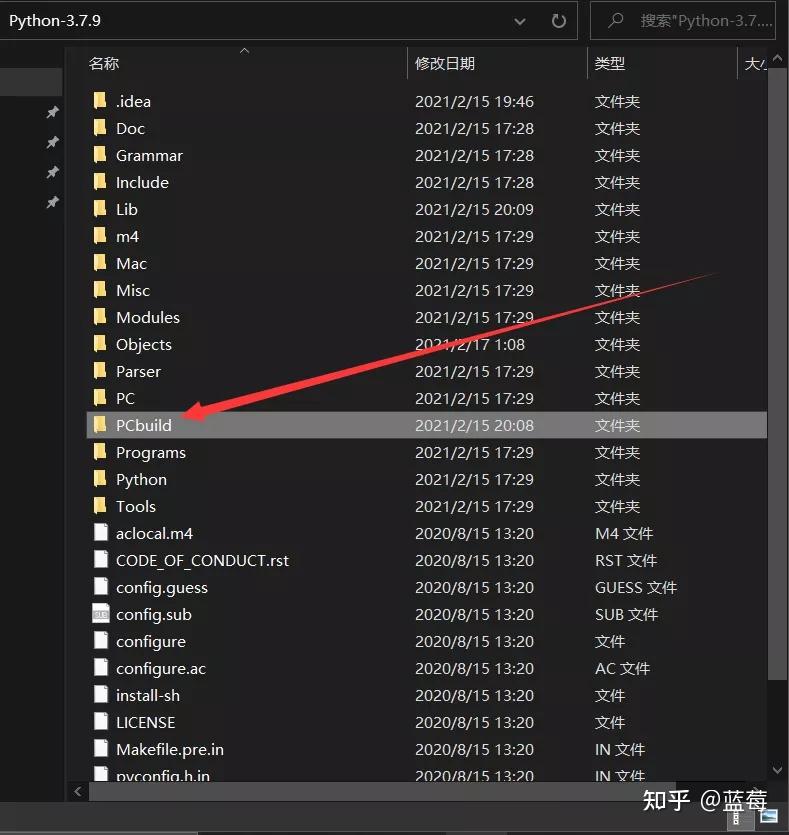
Task: Click the SUB 文件 type cell
Action: coord(626,614)
